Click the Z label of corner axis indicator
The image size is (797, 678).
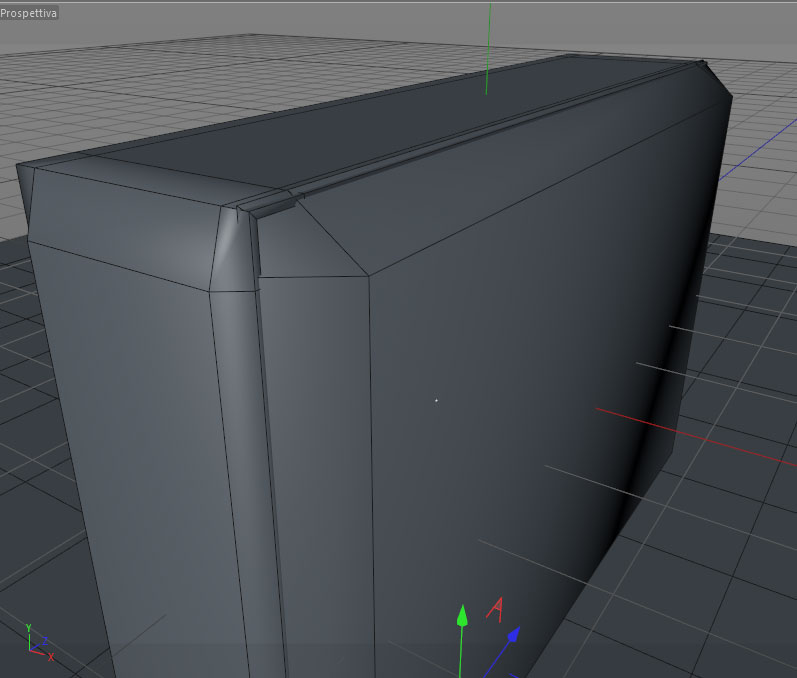[x=45, y=641]
